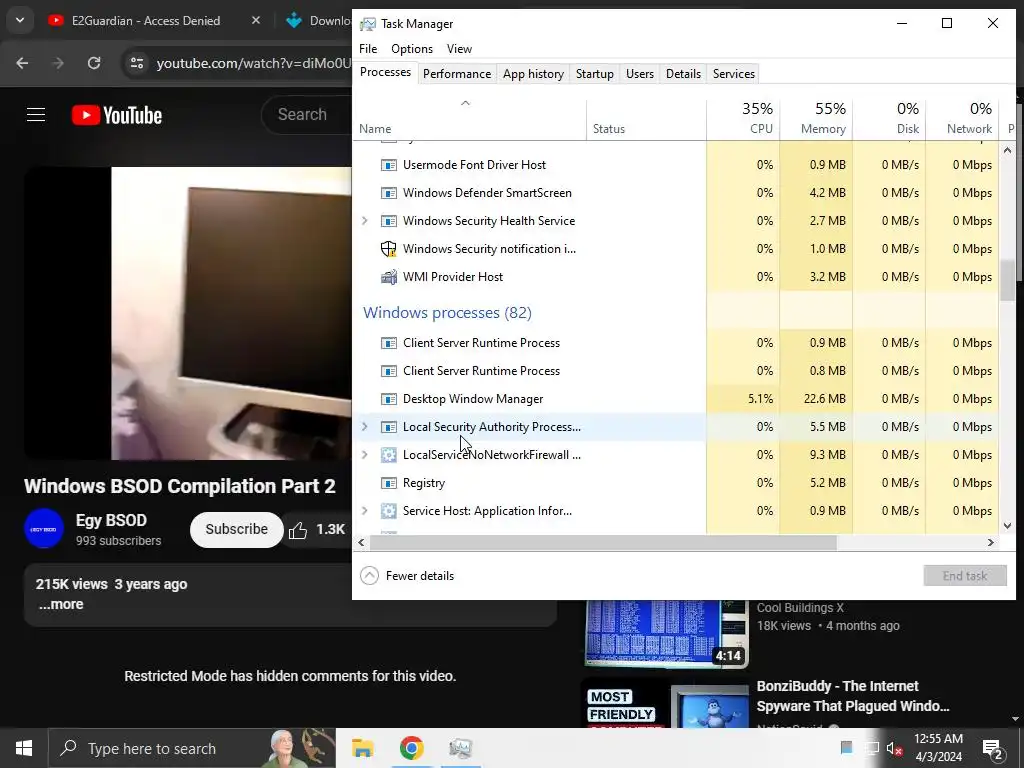The height and width of the screenshot is (768, 1024).
Task: Open the 4:14 recommended video thumbnail
Action: 665,633
